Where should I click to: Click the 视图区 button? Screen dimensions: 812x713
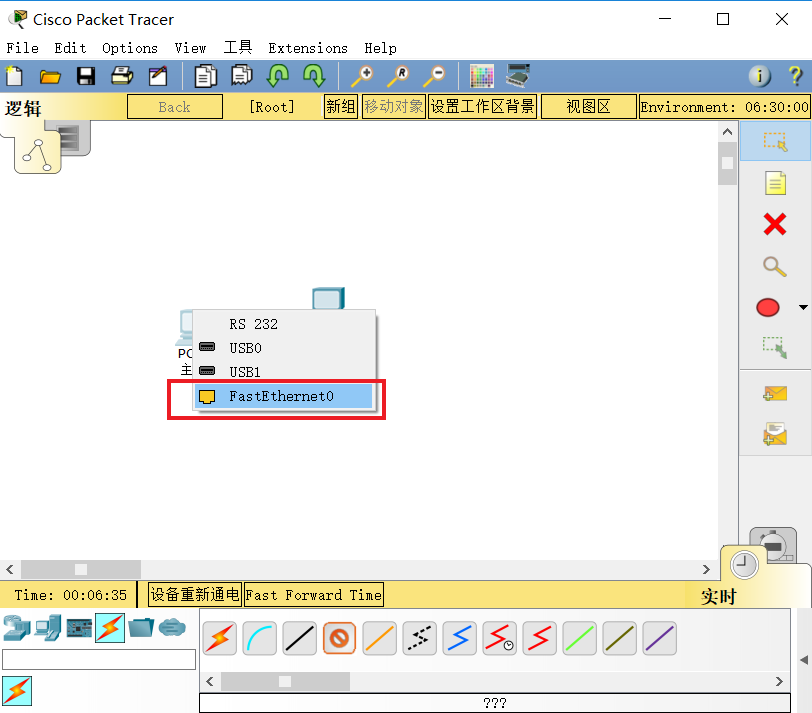(588, 107)
